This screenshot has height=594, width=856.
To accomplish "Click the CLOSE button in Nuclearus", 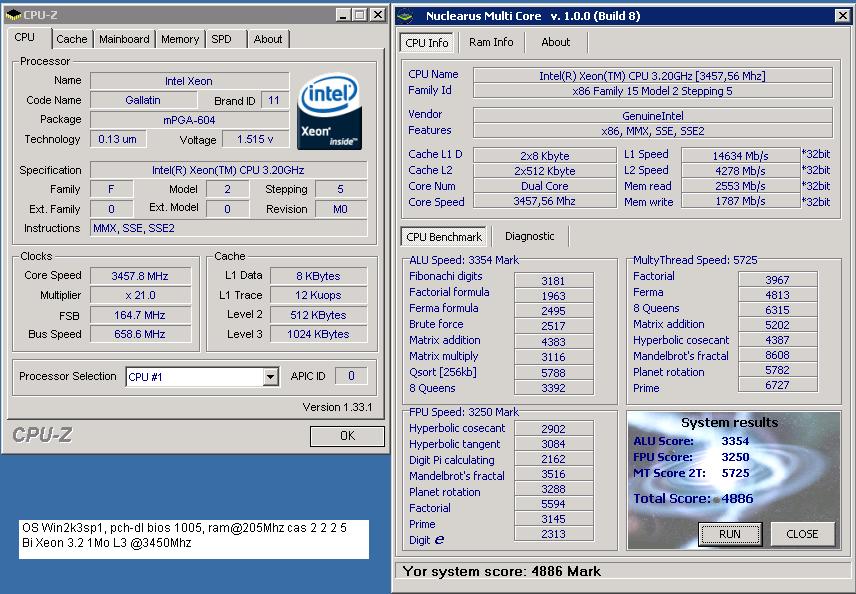I will coord(802,534).
